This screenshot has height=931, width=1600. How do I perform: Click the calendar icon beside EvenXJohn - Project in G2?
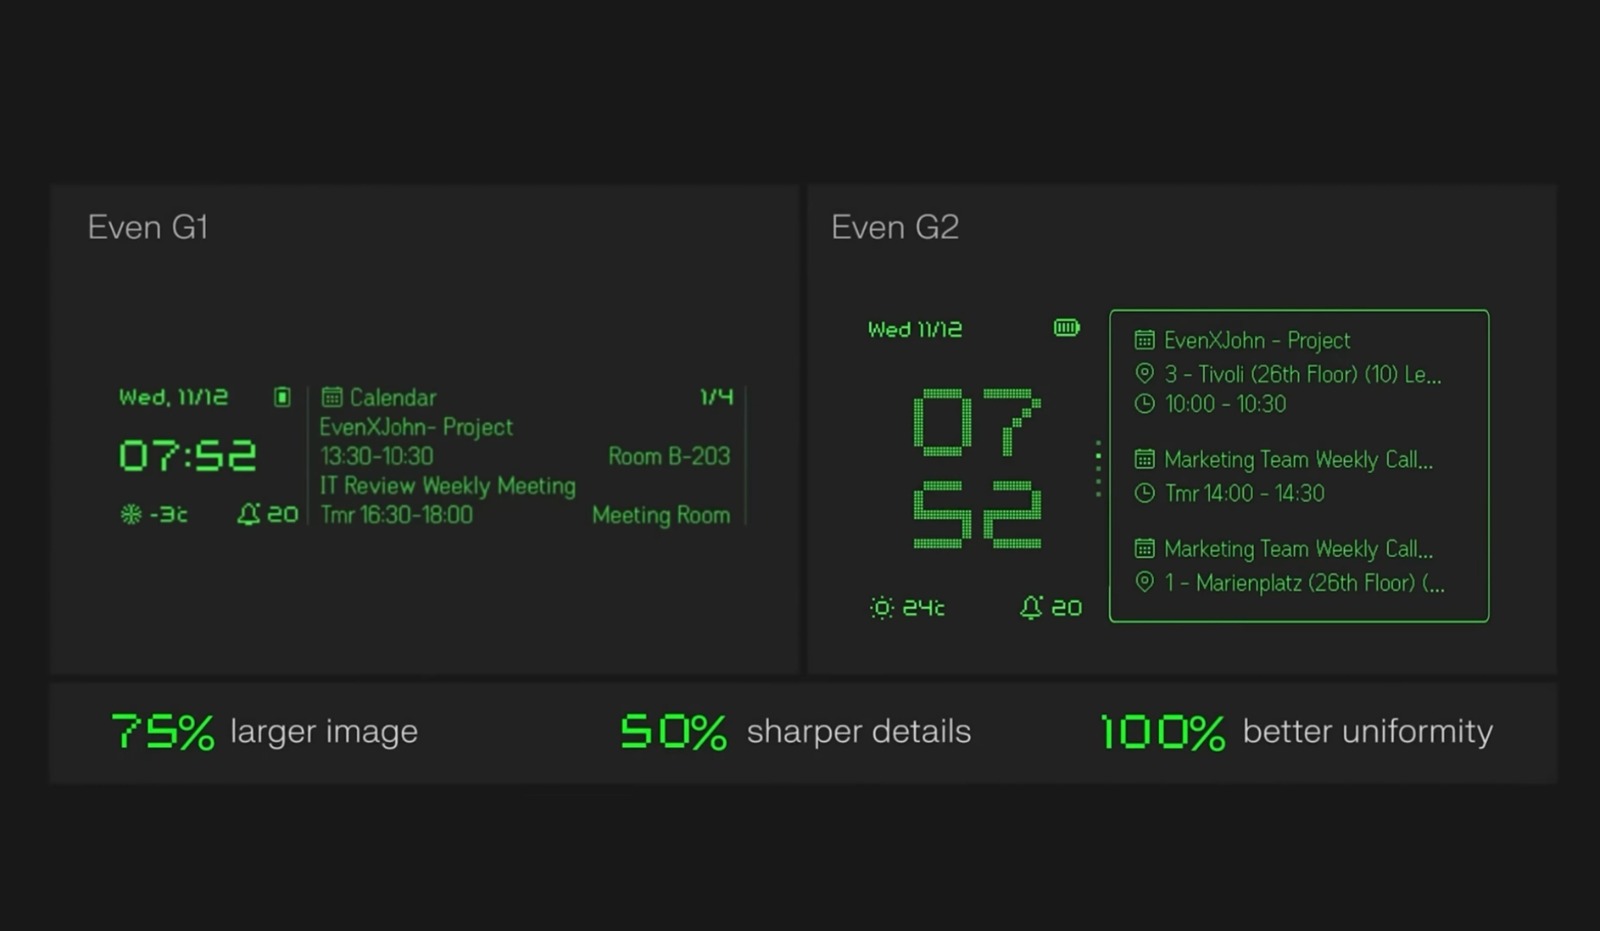[x=1145, y=340]
